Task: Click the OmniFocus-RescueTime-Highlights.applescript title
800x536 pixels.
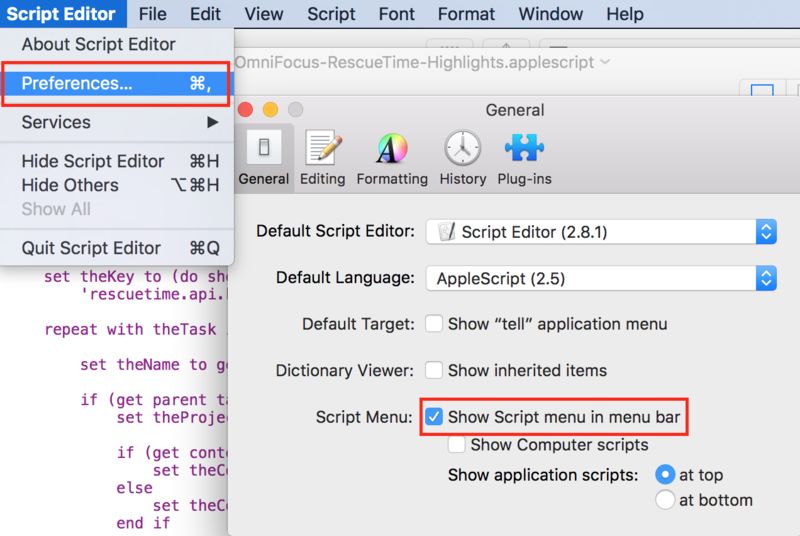Action: [415, 62]
